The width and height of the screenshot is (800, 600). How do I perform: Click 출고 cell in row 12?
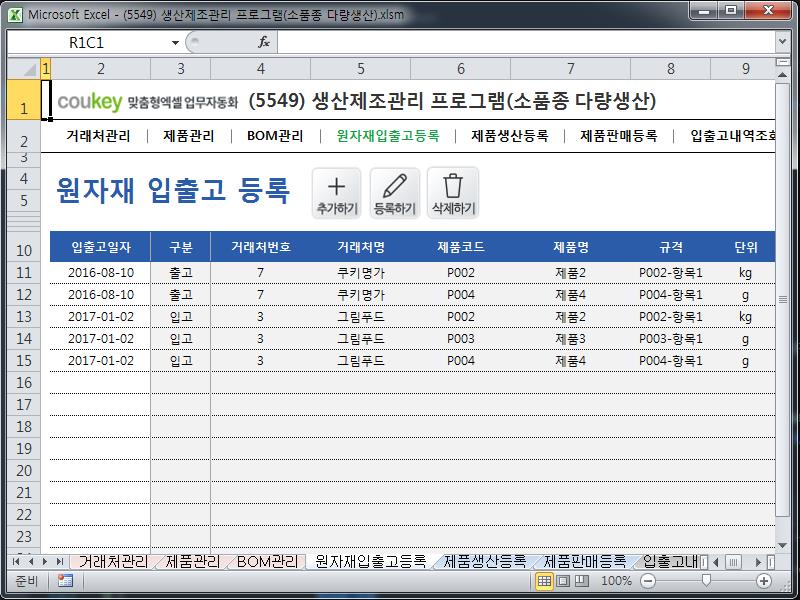click(181, 295)
